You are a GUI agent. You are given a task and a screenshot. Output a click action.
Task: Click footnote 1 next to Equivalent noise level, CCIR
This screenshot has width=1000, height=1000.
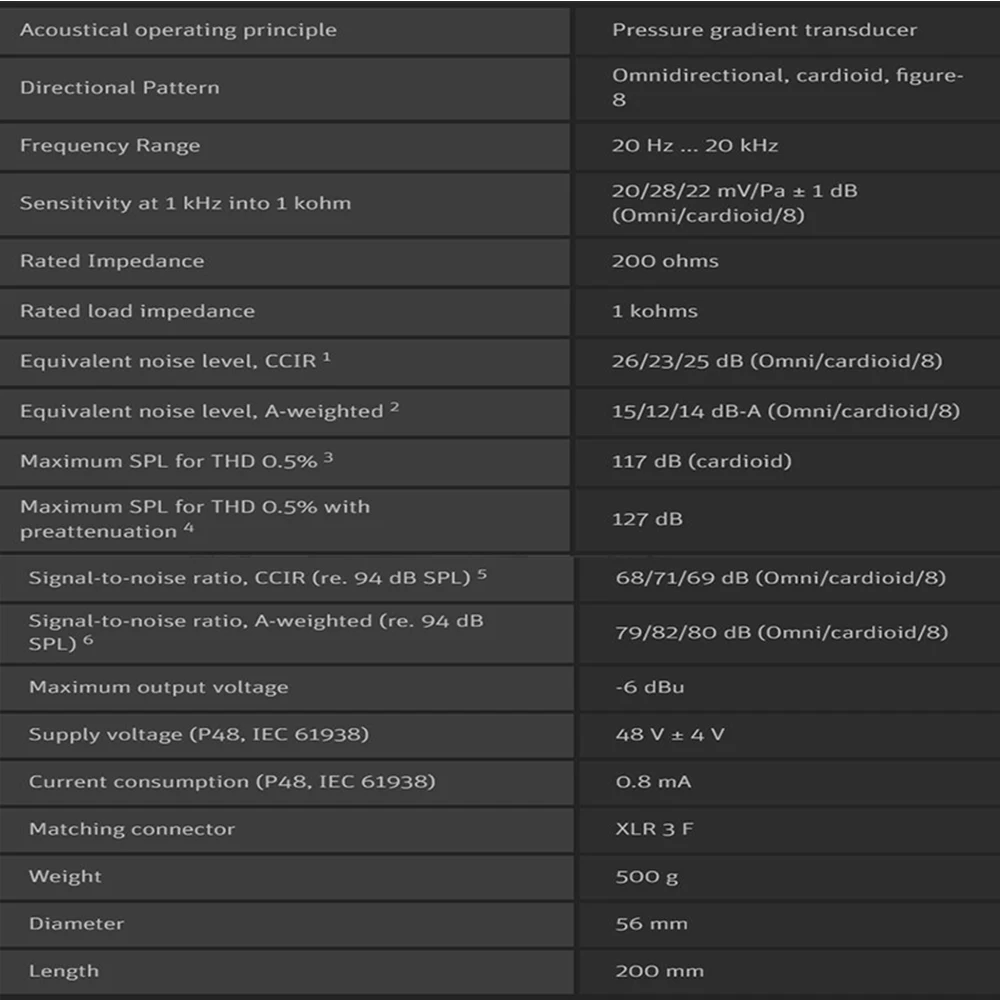pyautogui.click(x=327, y=357)
